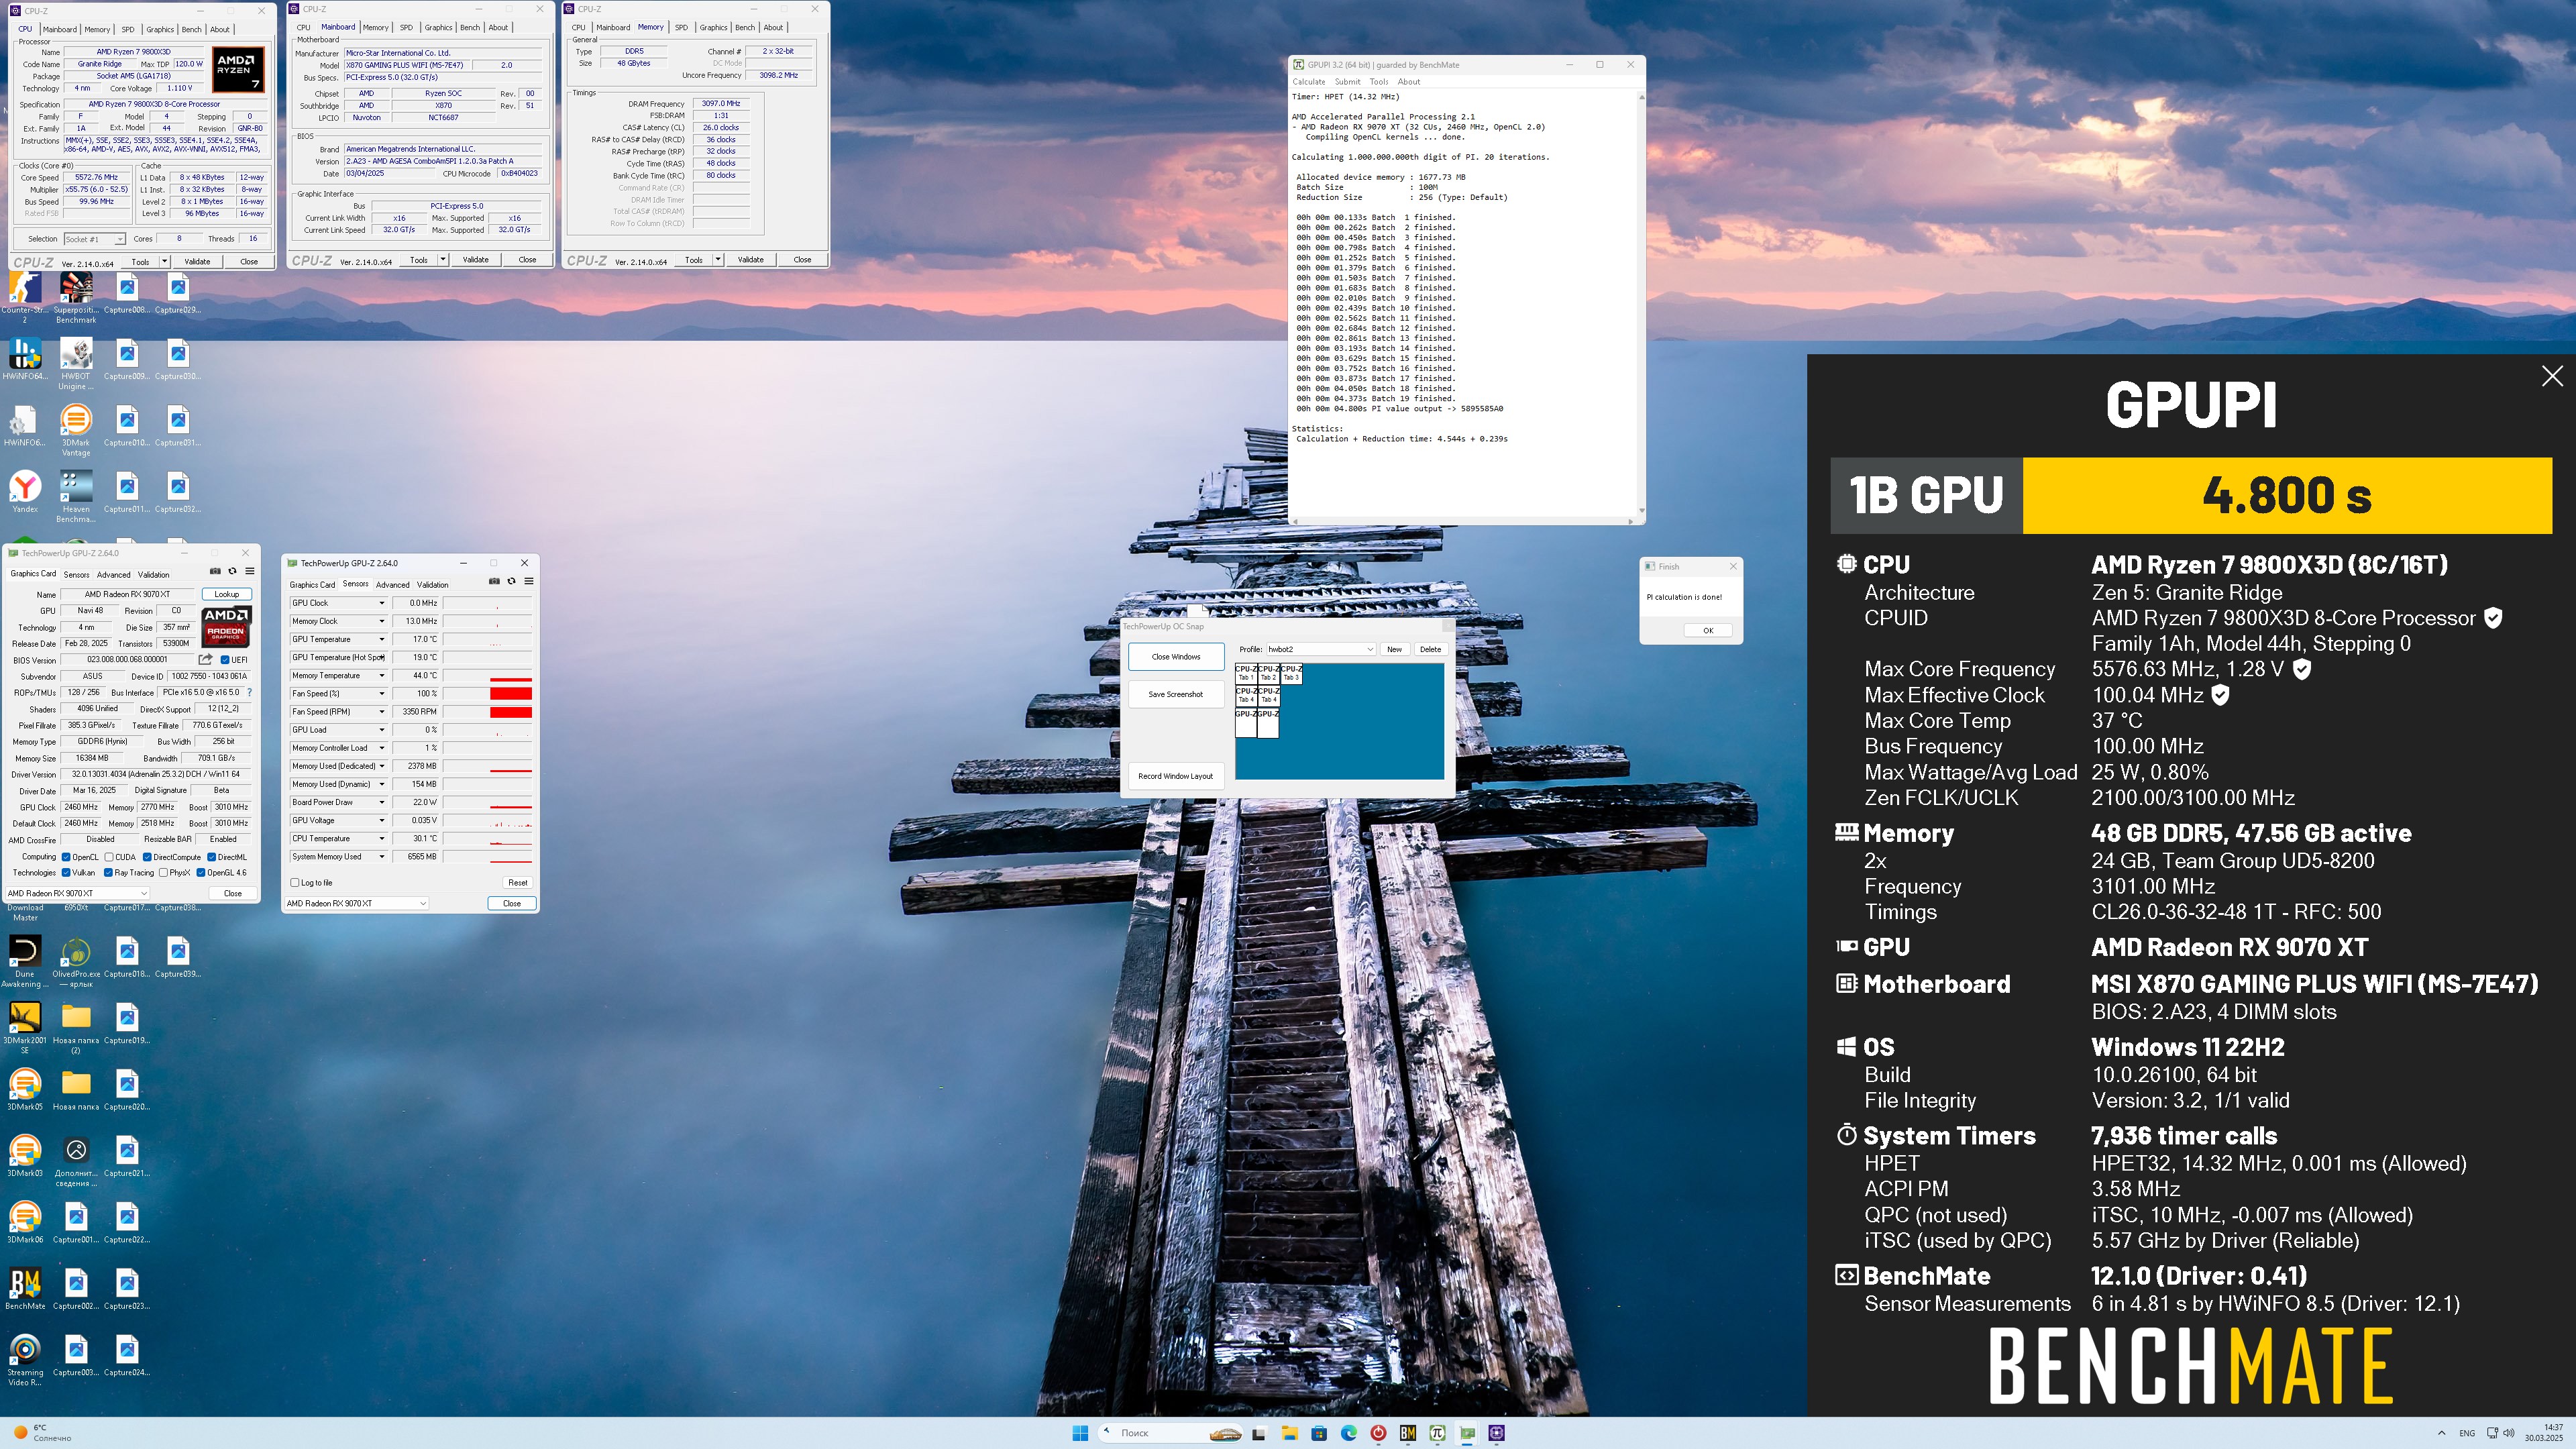
Task: Close the BenchMate GPUPI result panel with X
Action: [x=2552, y=376]
